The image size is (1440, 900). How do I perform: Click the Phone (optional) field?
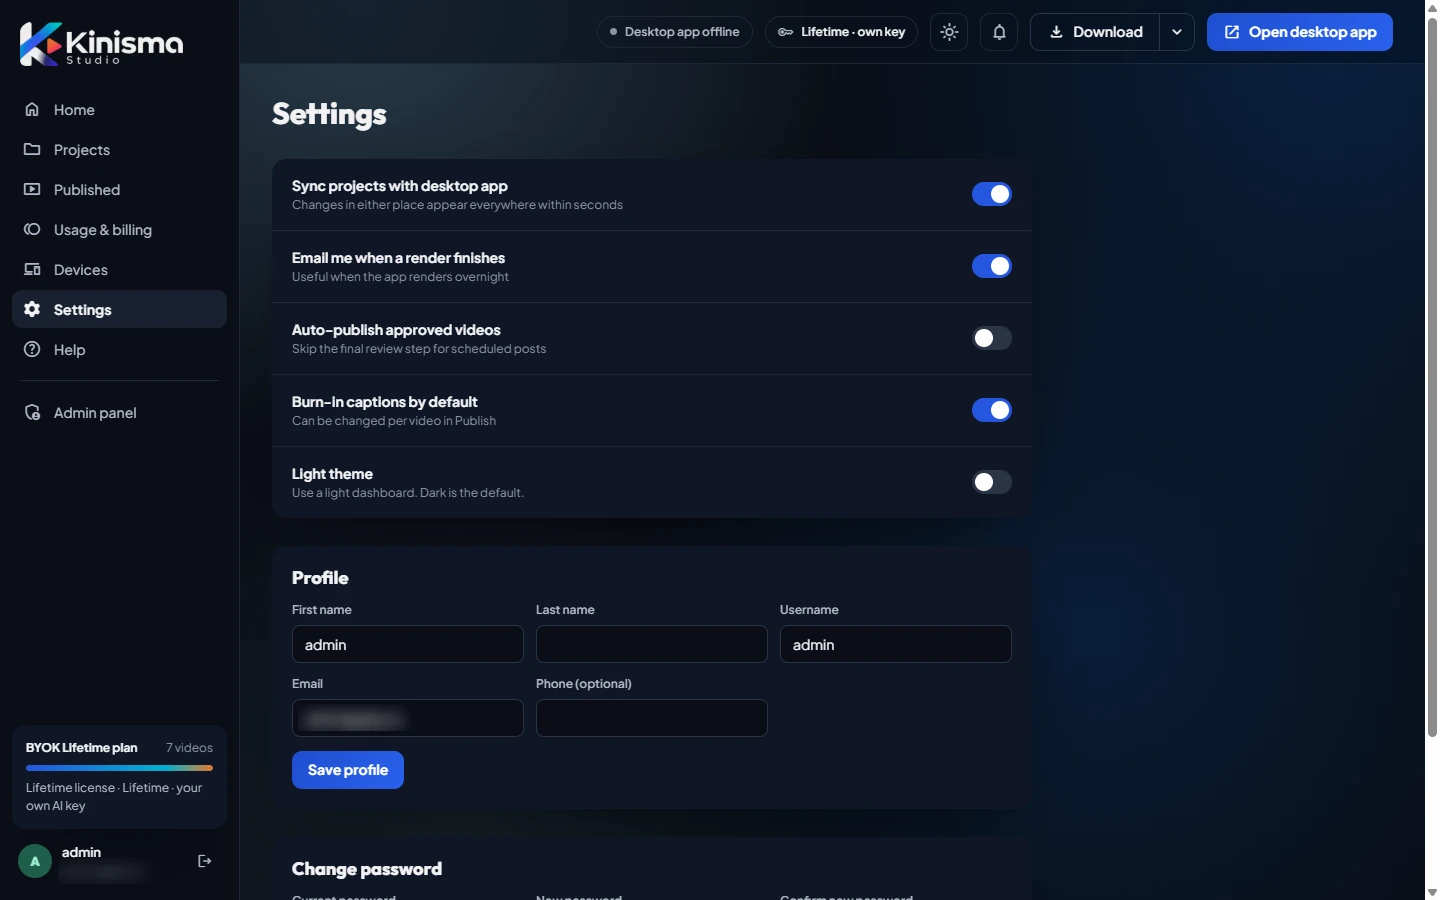coord(652,718)
